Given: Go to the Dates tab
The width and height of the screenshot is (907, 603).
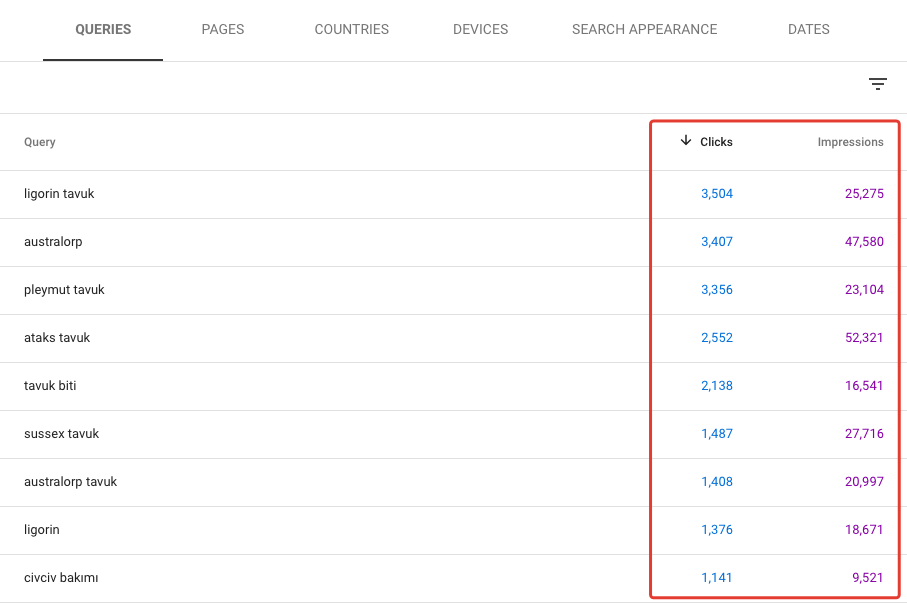Looking at the screenshot, I should pos(809,30).
